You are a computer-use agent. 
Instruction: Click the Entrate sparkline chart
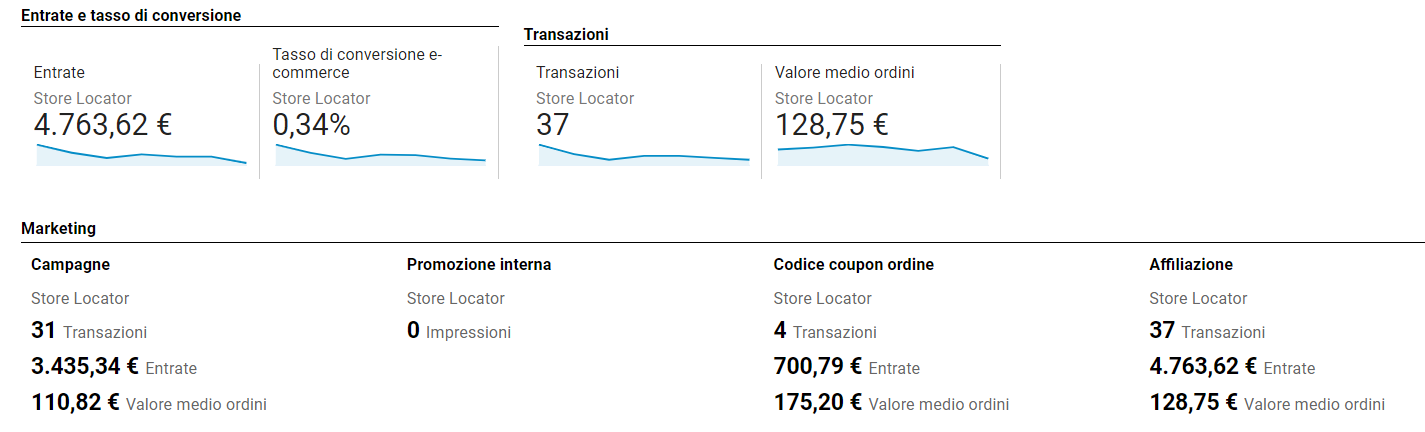pos(141,154)
